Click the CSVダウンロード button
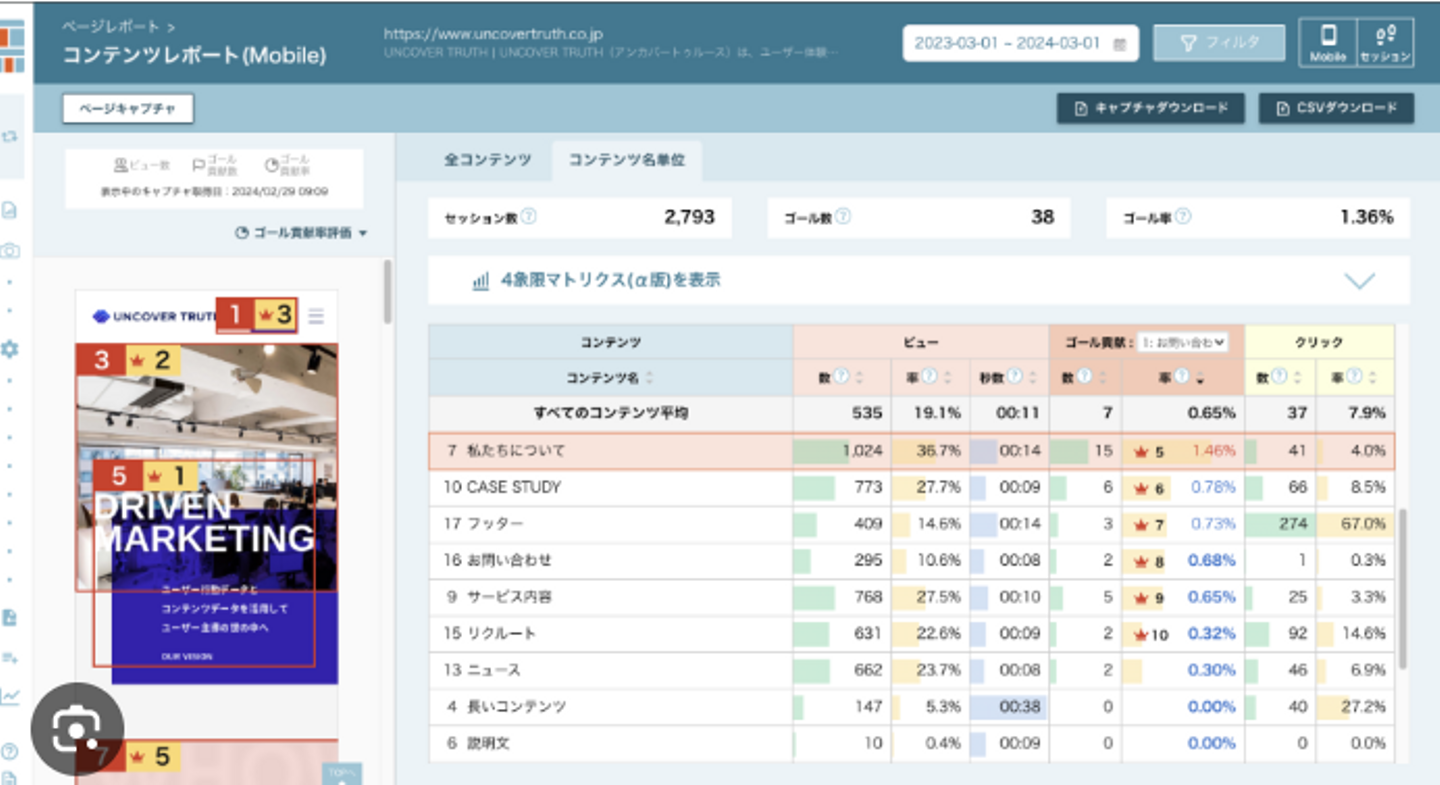This screenshot has width=1440, height=785. pos(1336,108)
